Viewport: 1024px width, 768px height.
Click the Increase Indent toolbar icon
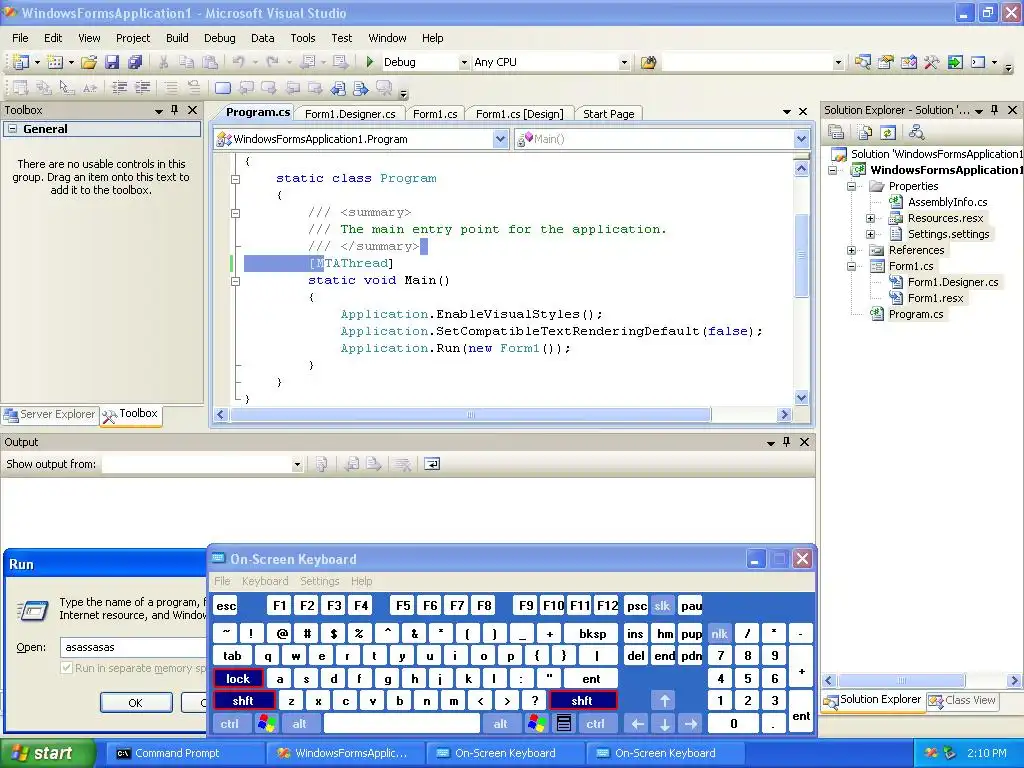point(142,88)
